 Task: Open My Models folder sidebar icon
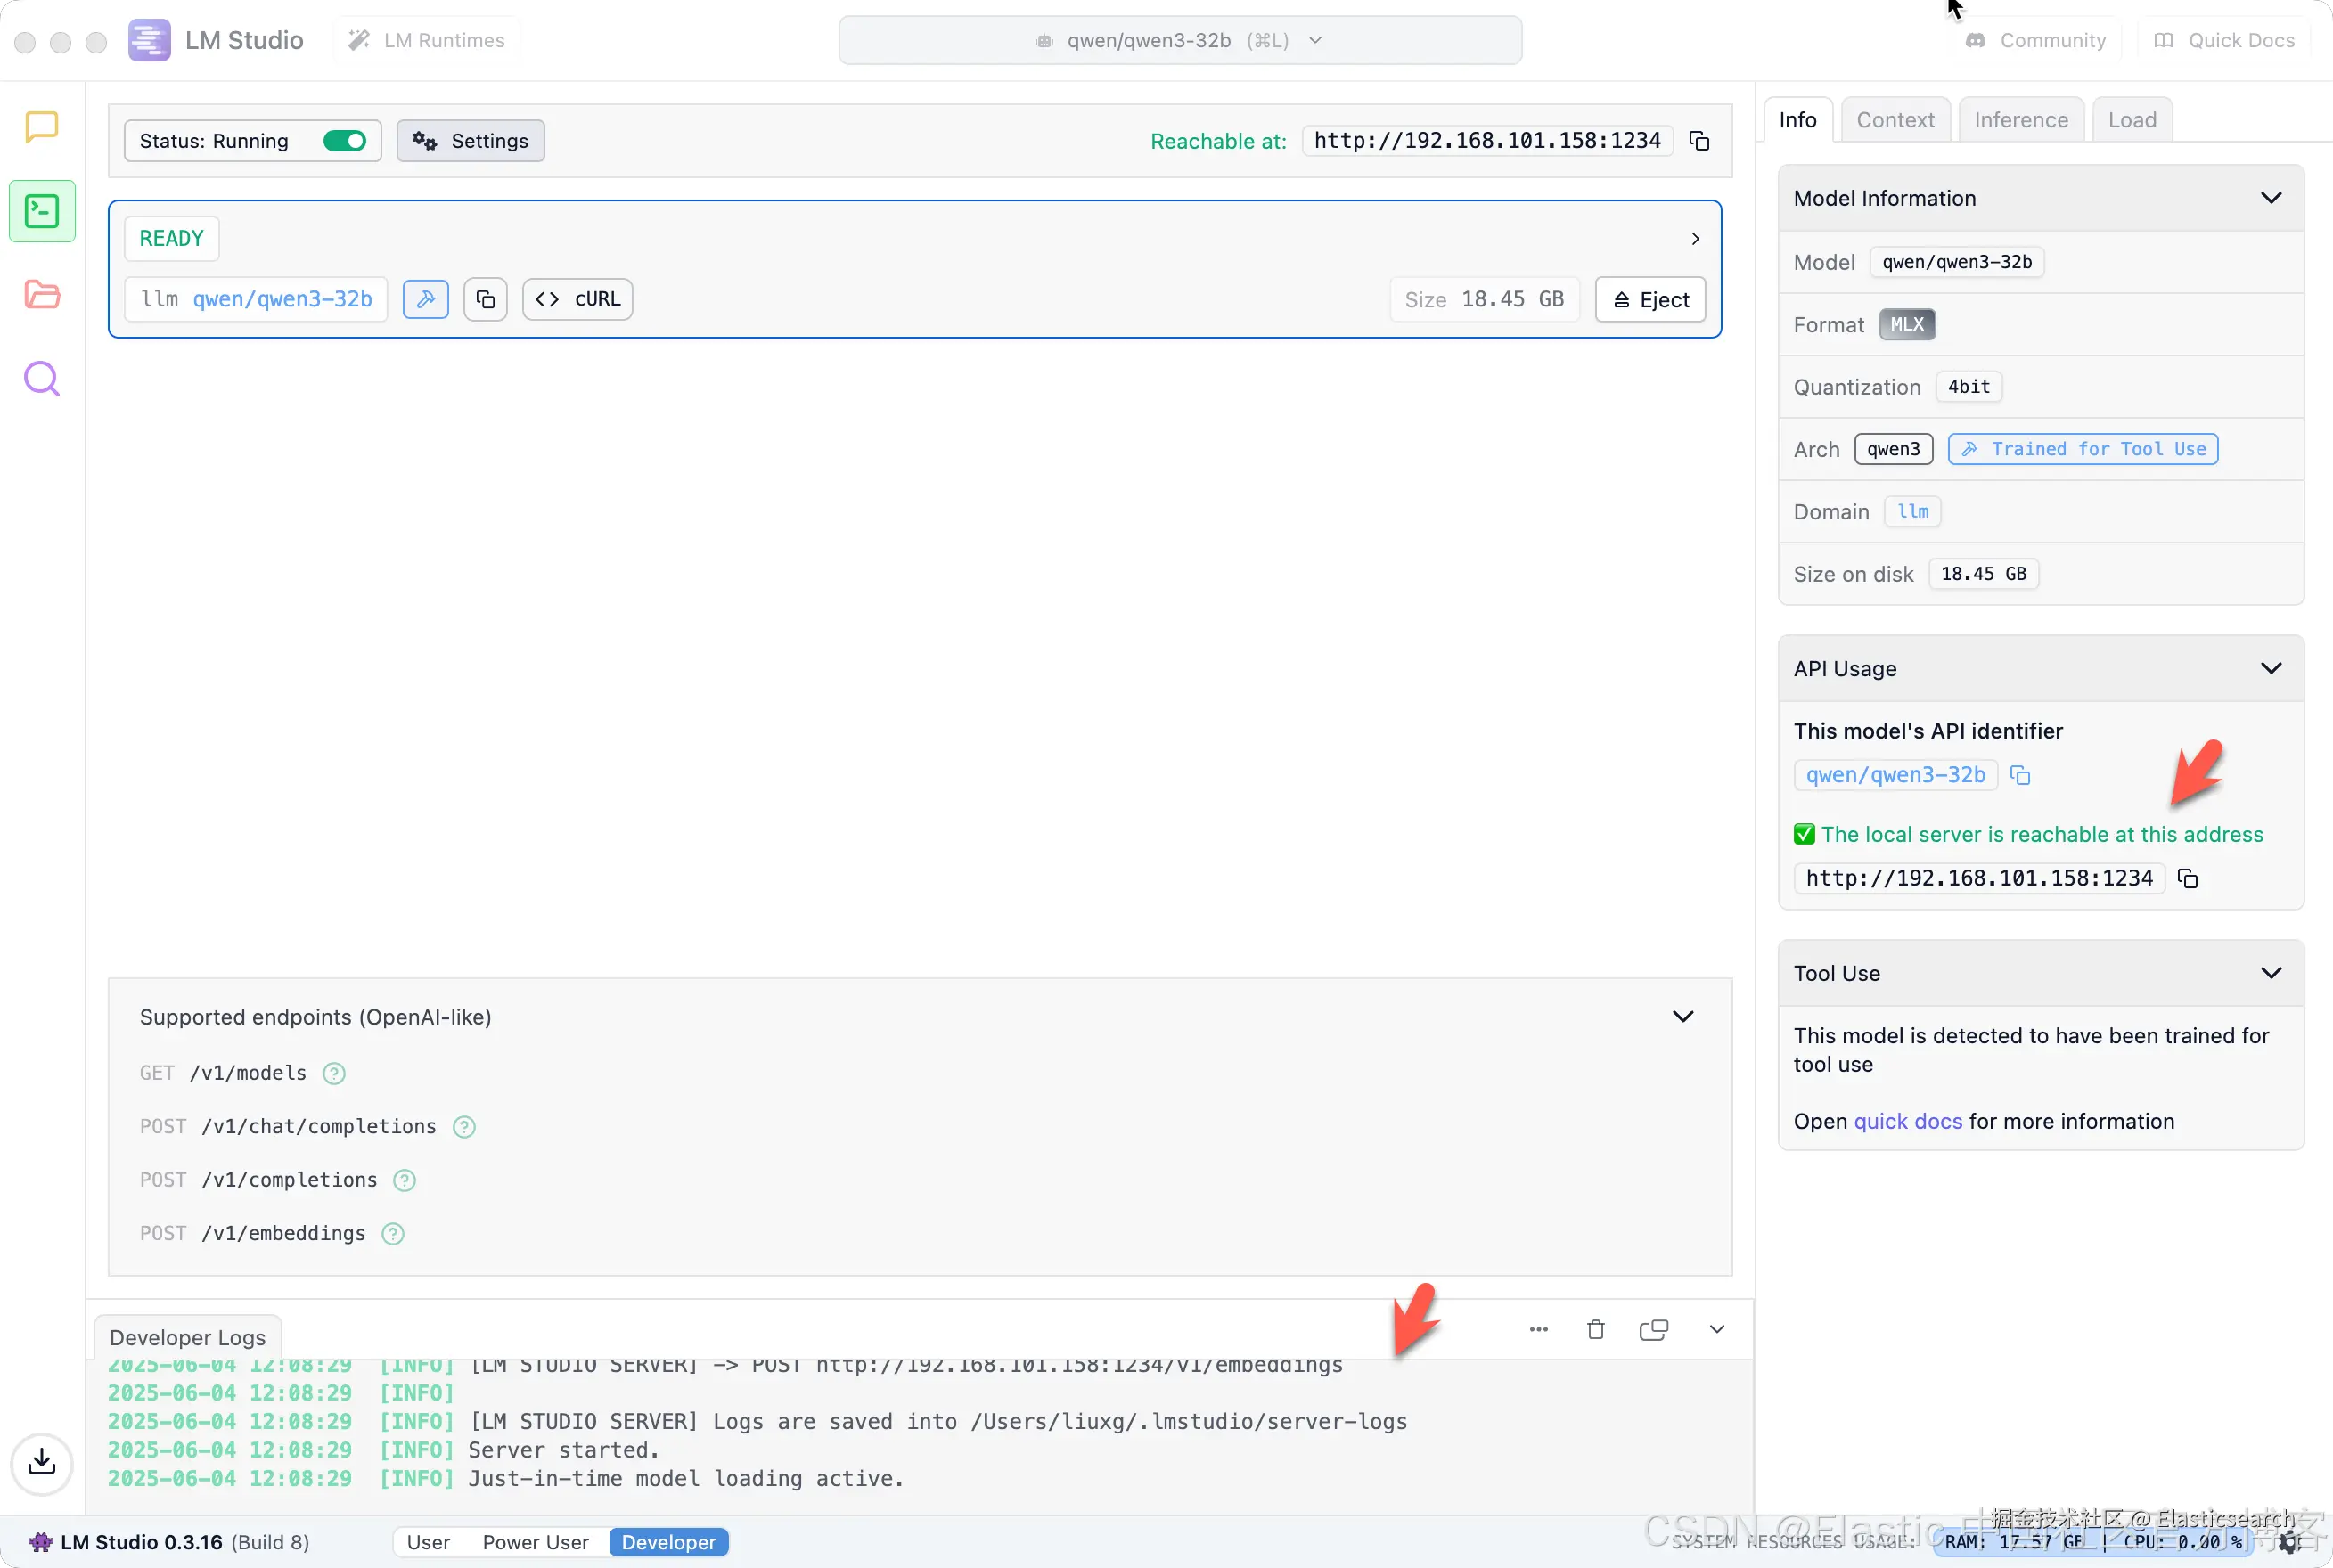point(41,294)
